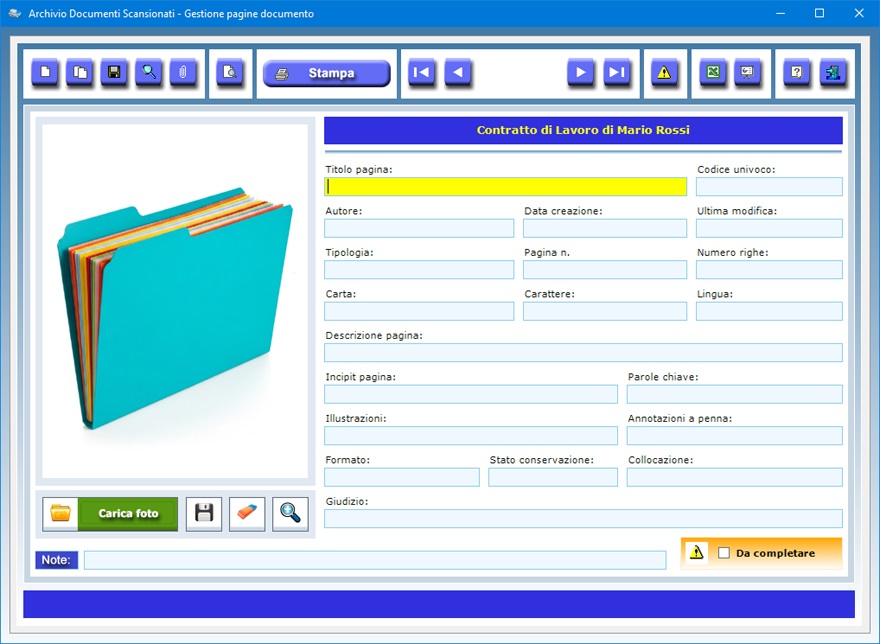Click the Stampa print button
This screenshot has height=644, width=880.
tap(326, 73)
